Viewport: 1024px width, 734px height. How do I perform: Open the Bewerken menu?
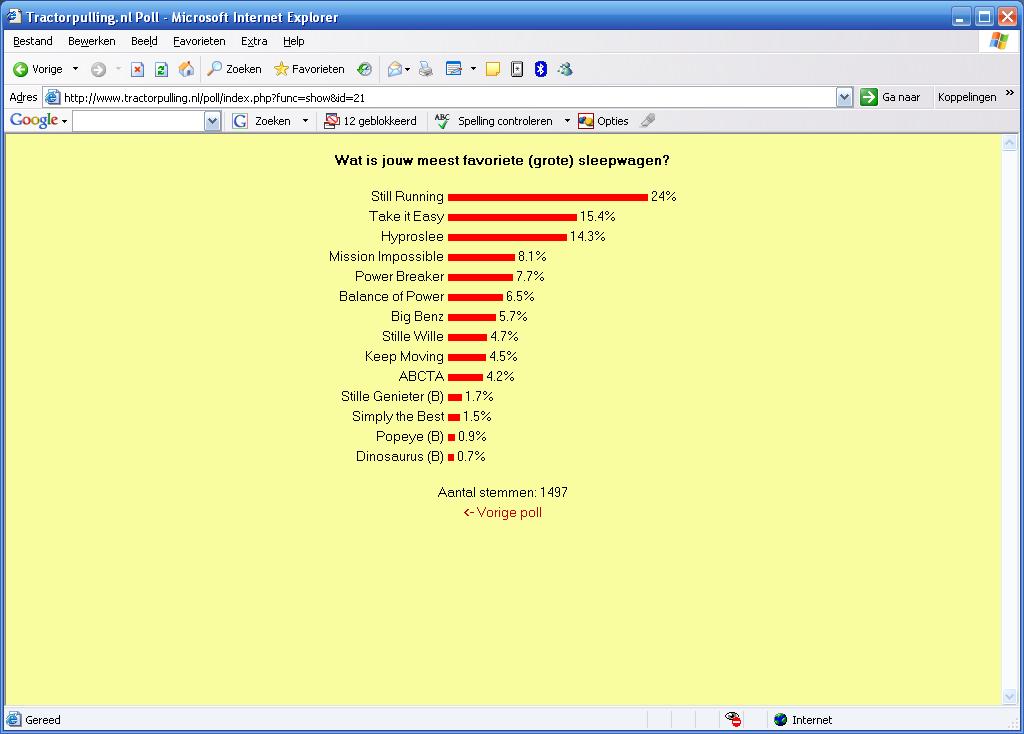tap(91, 41)
